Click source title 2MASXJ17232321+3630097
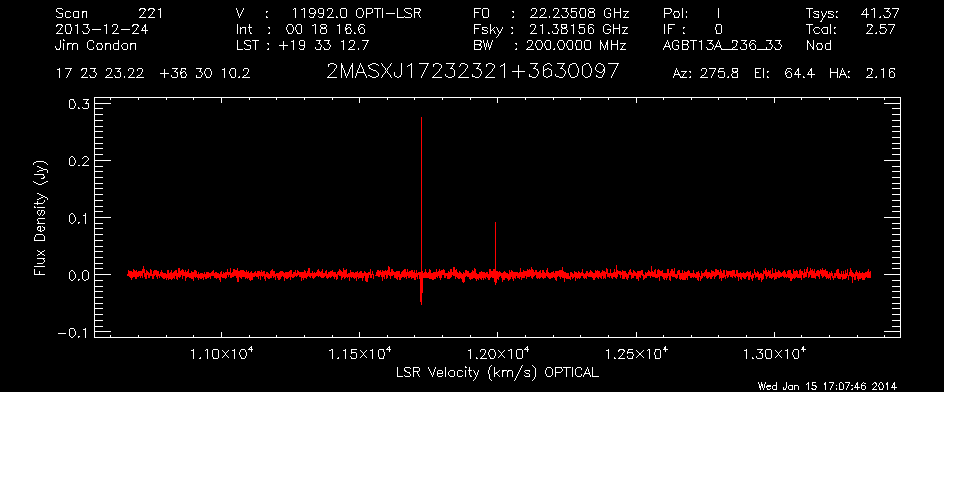 pos(472,72)
